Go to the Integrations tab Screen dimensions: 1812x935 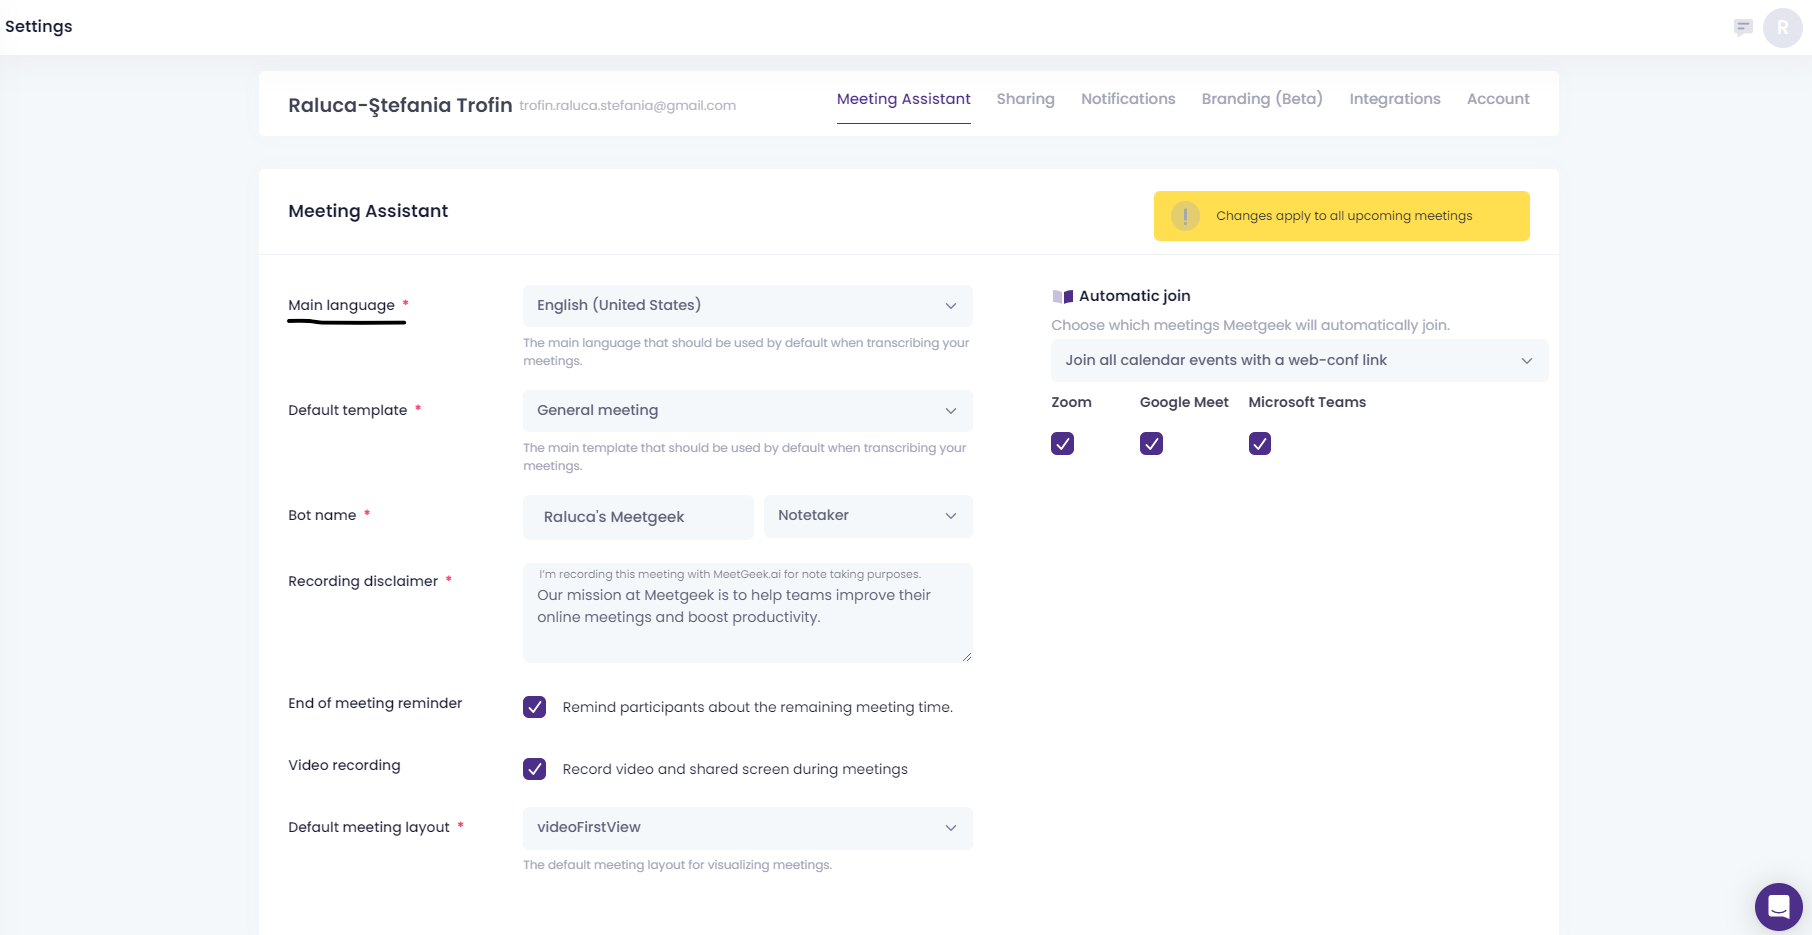point(1394,99)
